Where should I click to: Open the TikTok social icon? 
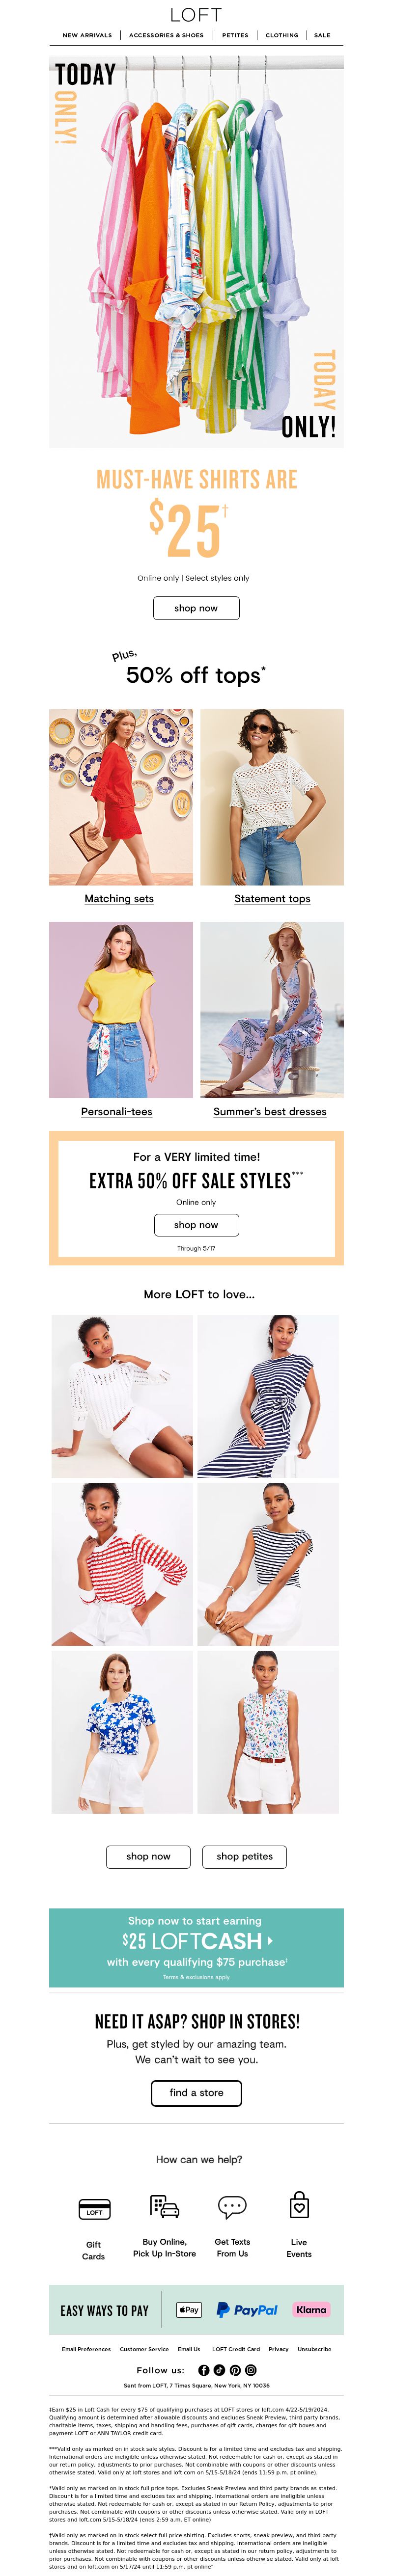pyautogui.click(x=220, y=2370)
